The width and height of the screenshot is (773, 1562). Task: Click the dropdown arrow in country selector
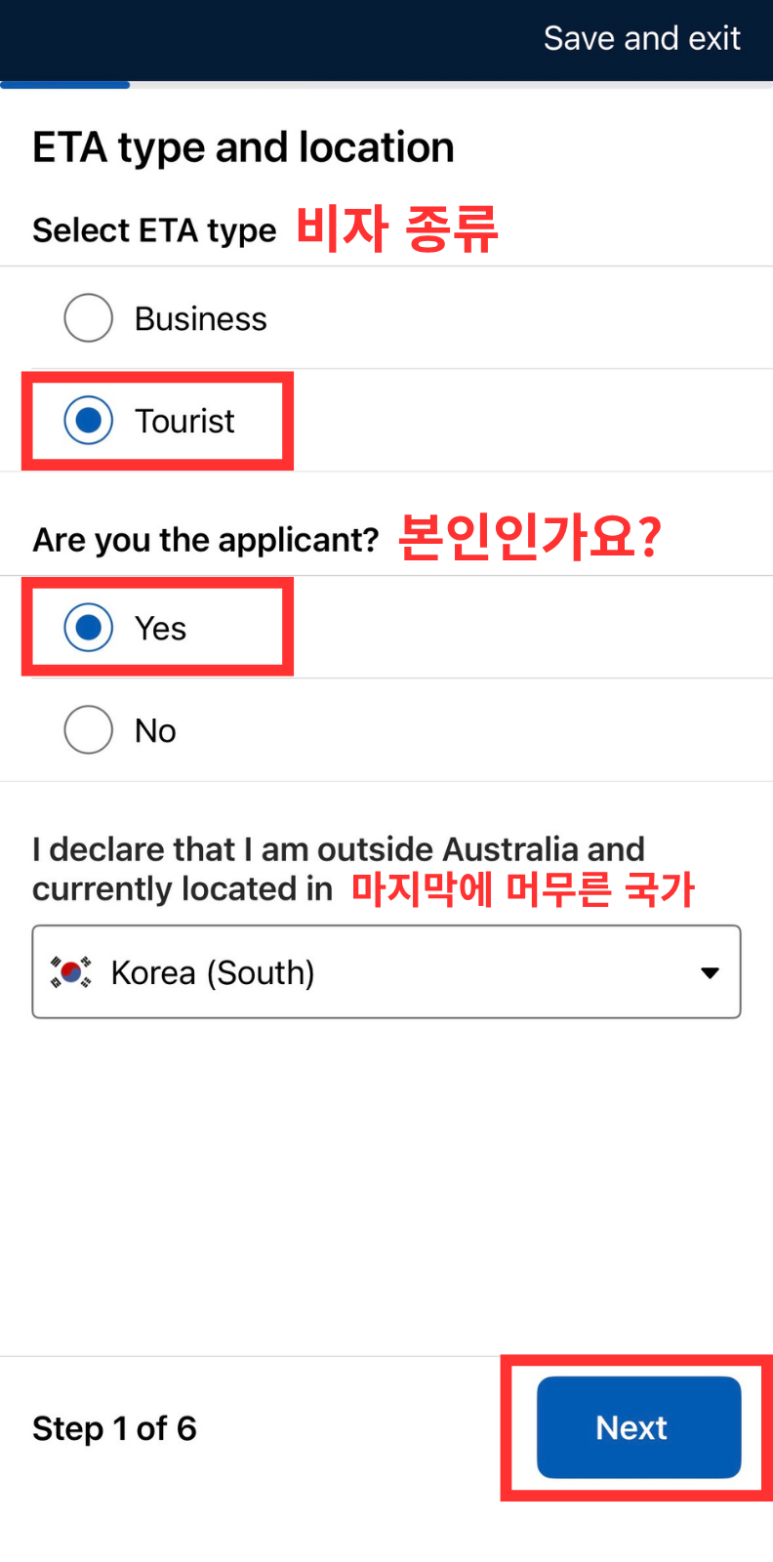(710, 973)
